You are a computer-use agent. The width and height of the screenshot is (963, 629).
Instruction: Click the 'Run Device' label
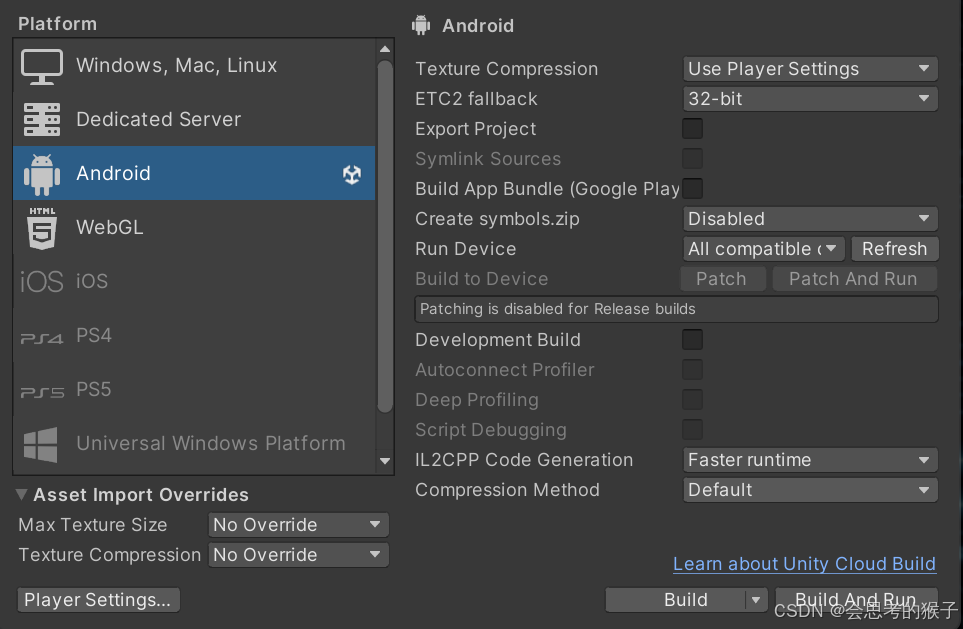466,249
